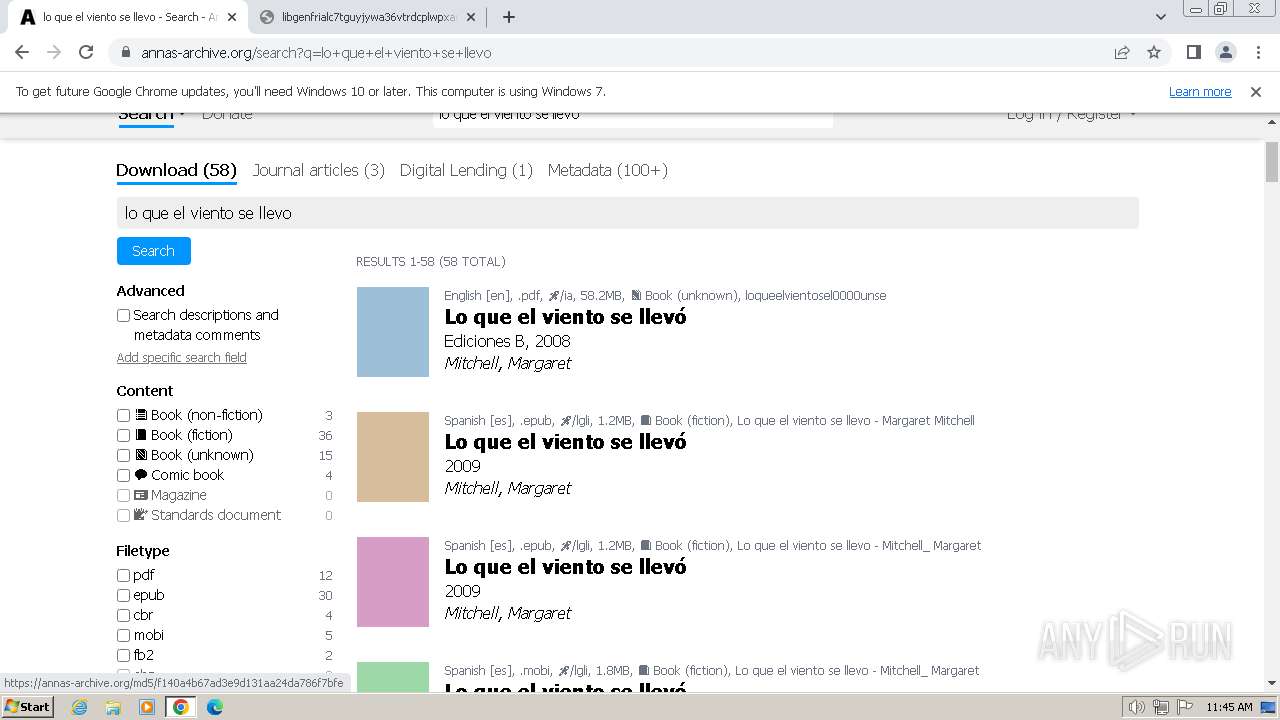Filter results by cbr filetype
Screen dimensions: 1280x720
coord(123,615)
